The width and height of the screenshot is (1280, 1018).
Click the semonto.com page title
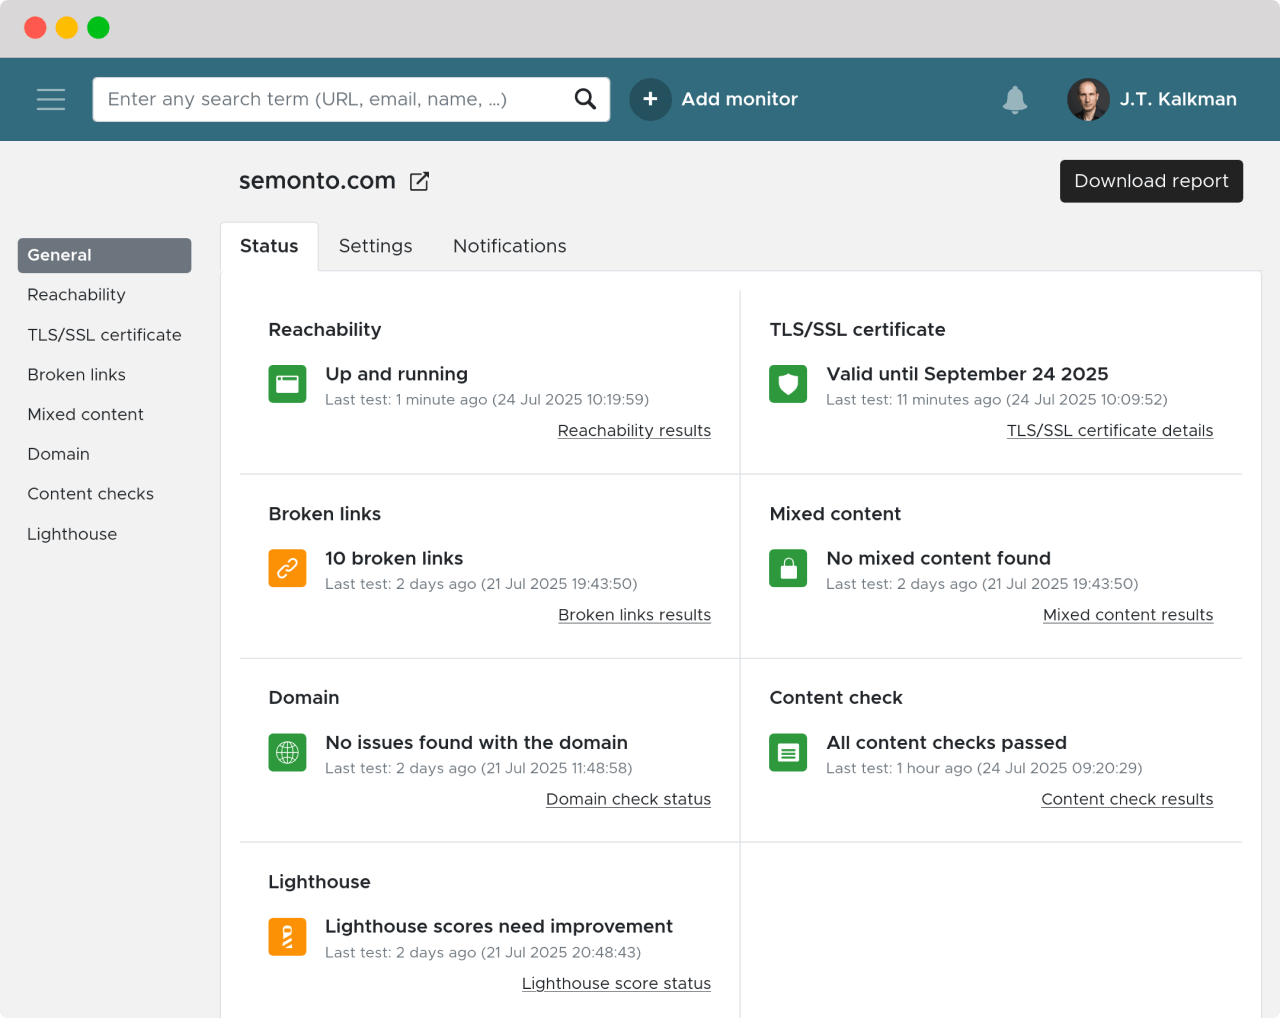317,181
